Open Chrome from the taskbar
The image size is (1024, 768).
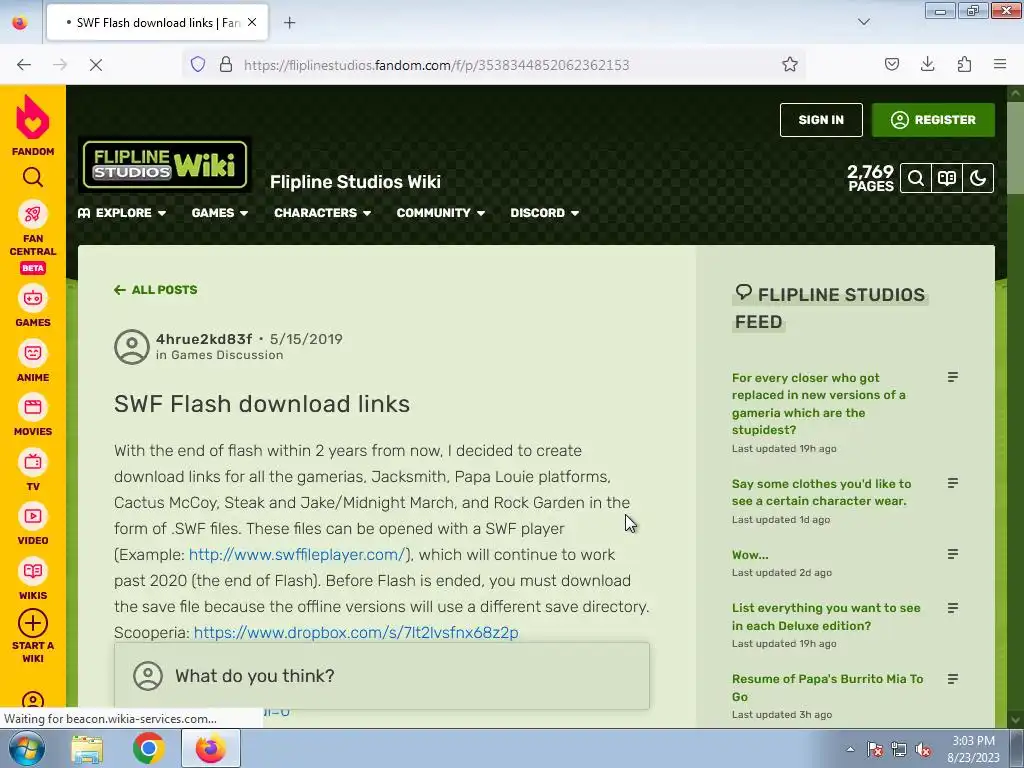(x=149, y=749)
